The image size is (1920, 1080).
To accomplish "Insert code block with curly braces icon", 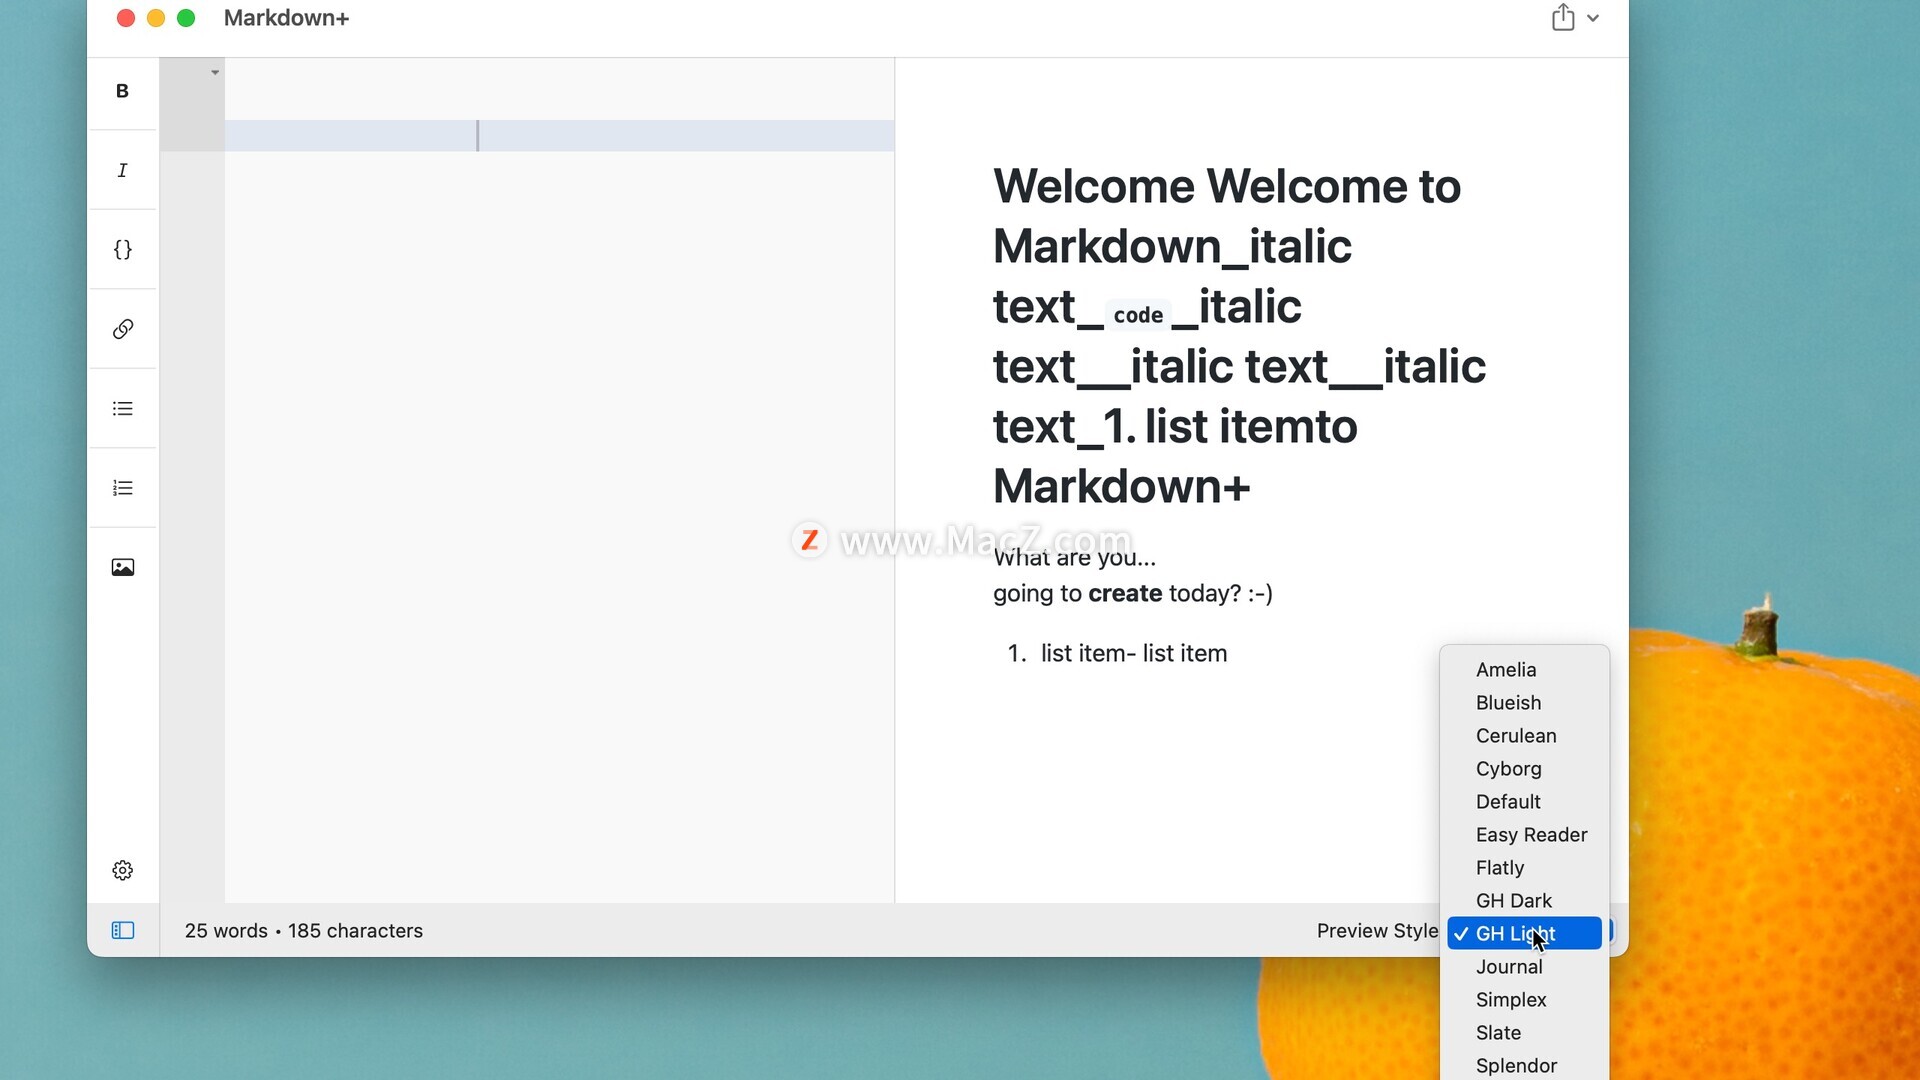I will 122,249.
